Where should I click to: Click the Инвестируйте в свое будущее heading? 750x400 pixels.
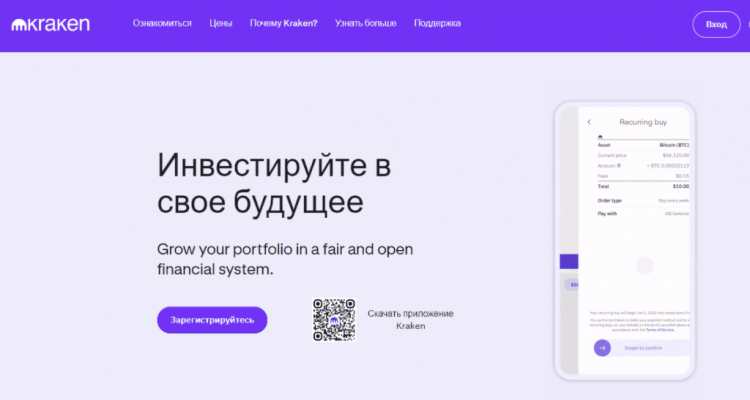pyautogui.click(x=274, y=183)
